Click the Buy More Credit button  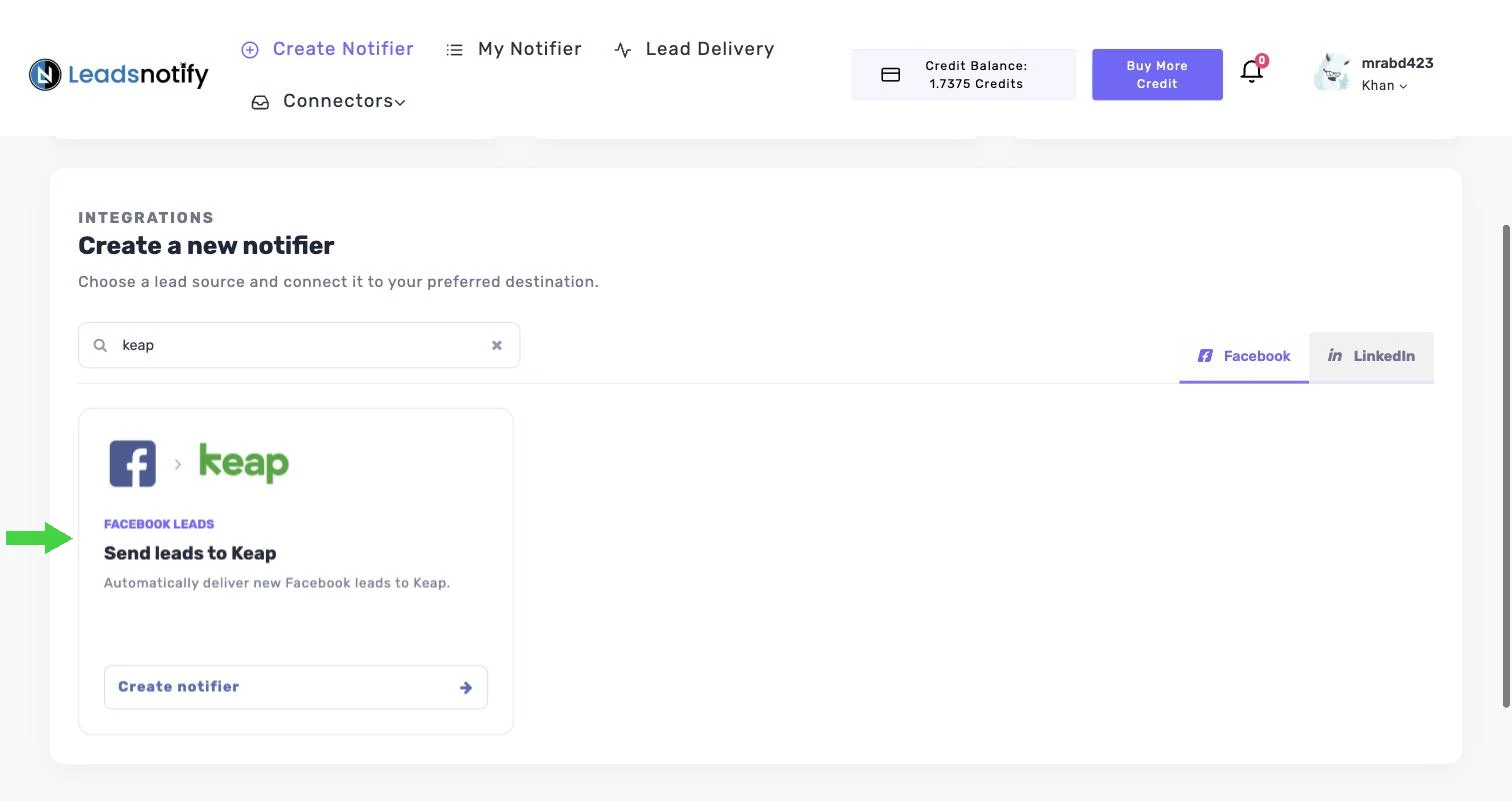pyautogui.click(x=1157, y=75)
